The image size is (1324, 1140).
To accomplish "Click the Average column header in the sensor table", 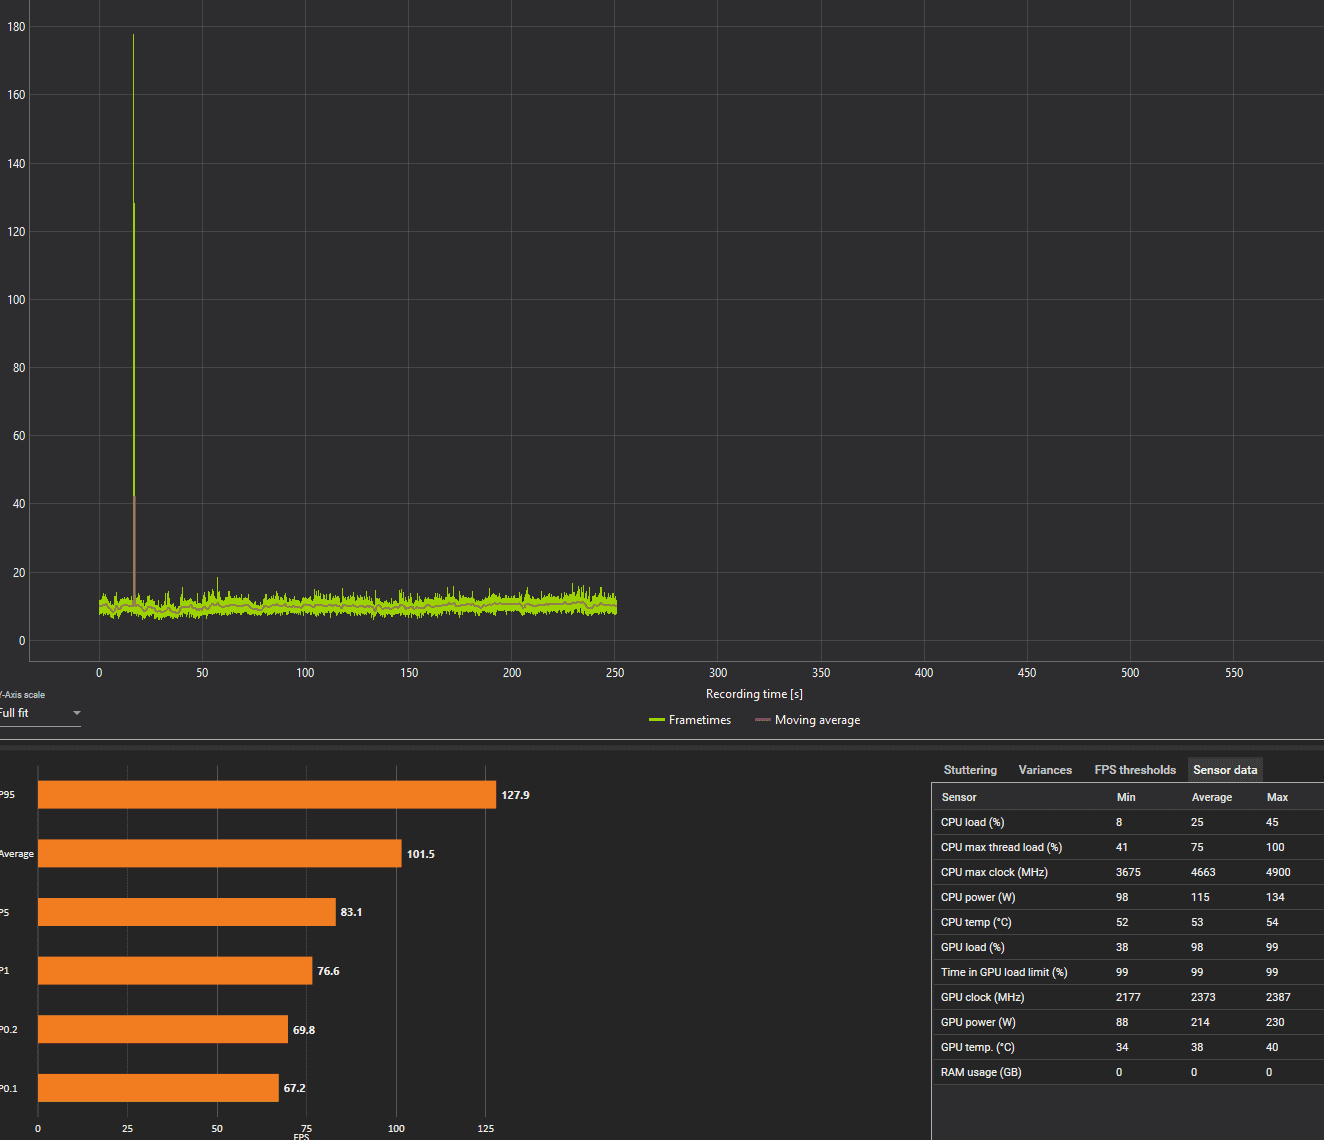I will coord(1212,797).
